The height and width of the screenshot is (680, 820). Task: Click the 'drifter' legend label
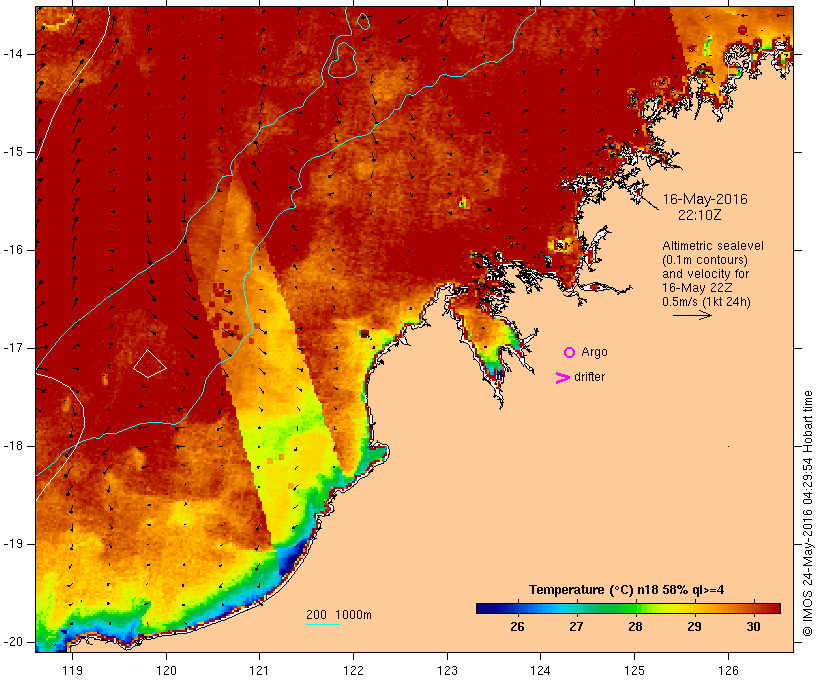click(589, 377)
